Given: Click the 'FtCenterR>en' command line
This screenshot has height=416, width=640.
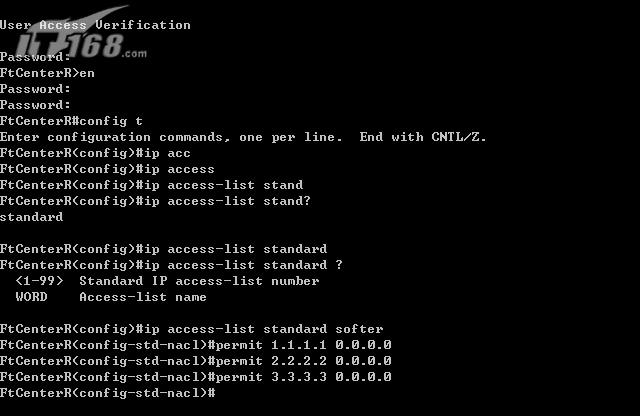Looking at the screenshot, I should click(47, 73).
